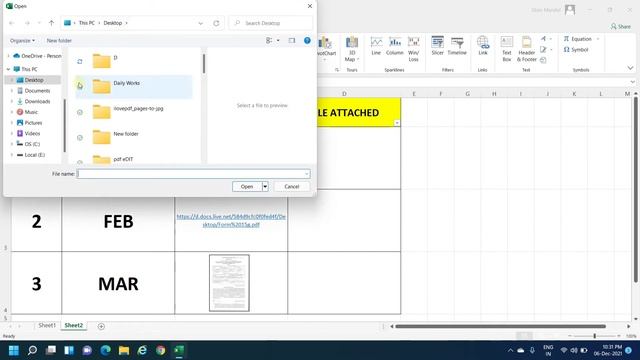Insert a Line sparkline
Screen dimensions: 640x360
[376, 46]
